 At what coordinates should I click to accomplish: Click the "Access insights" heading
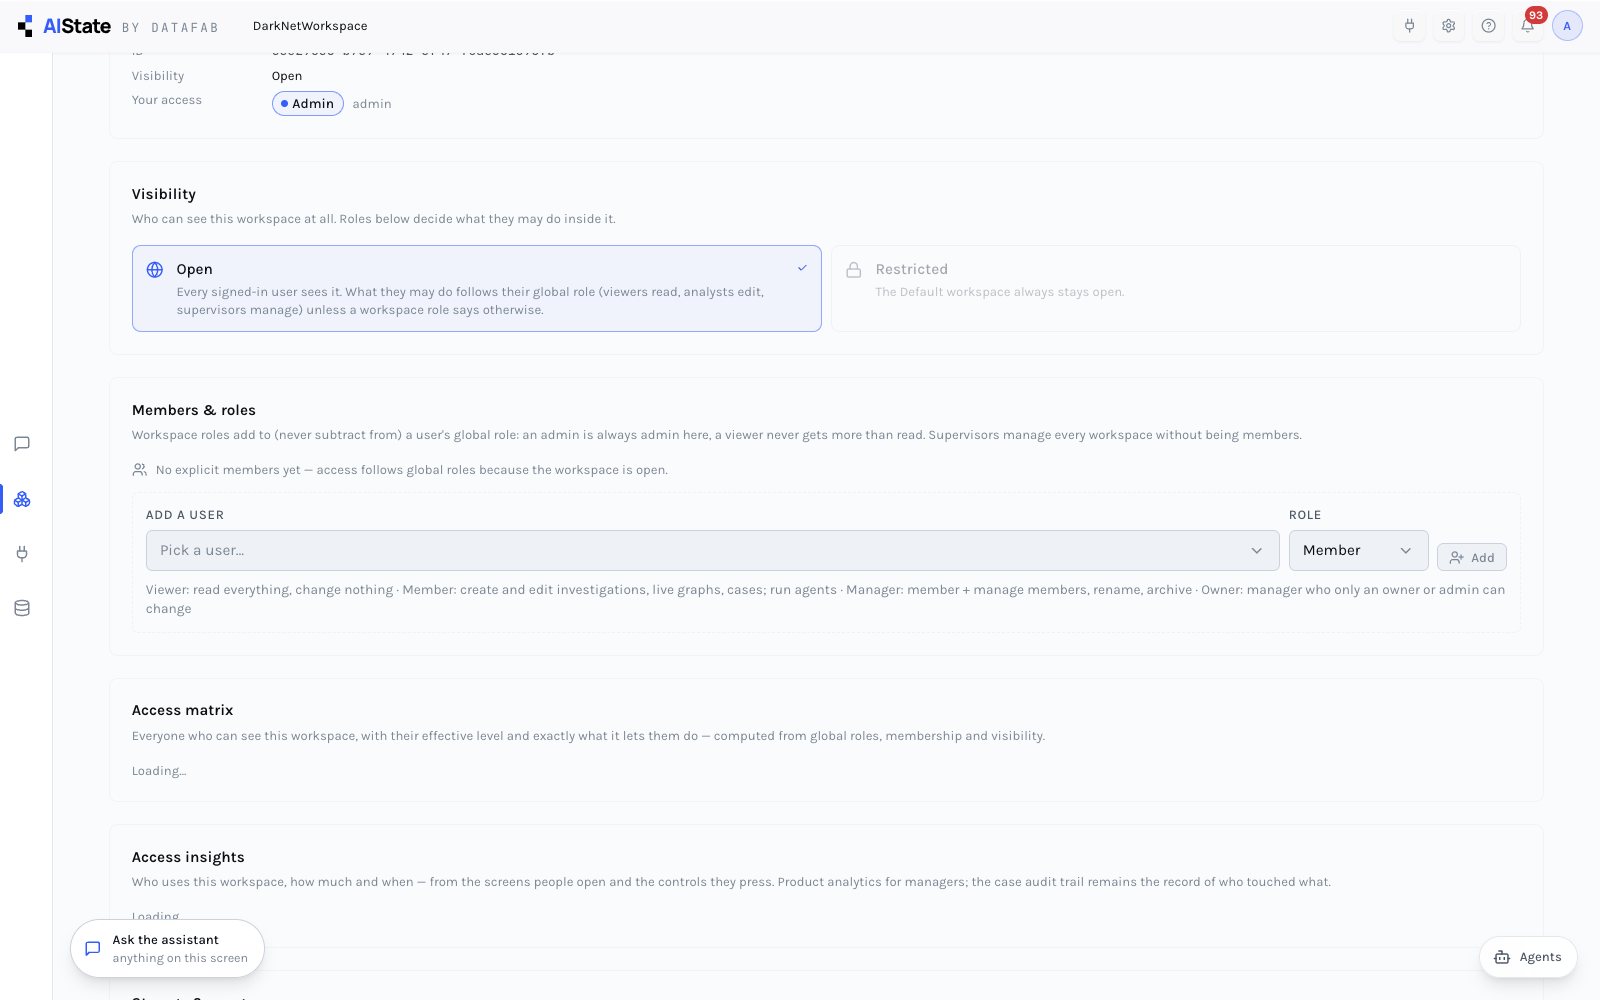[188, 857]
